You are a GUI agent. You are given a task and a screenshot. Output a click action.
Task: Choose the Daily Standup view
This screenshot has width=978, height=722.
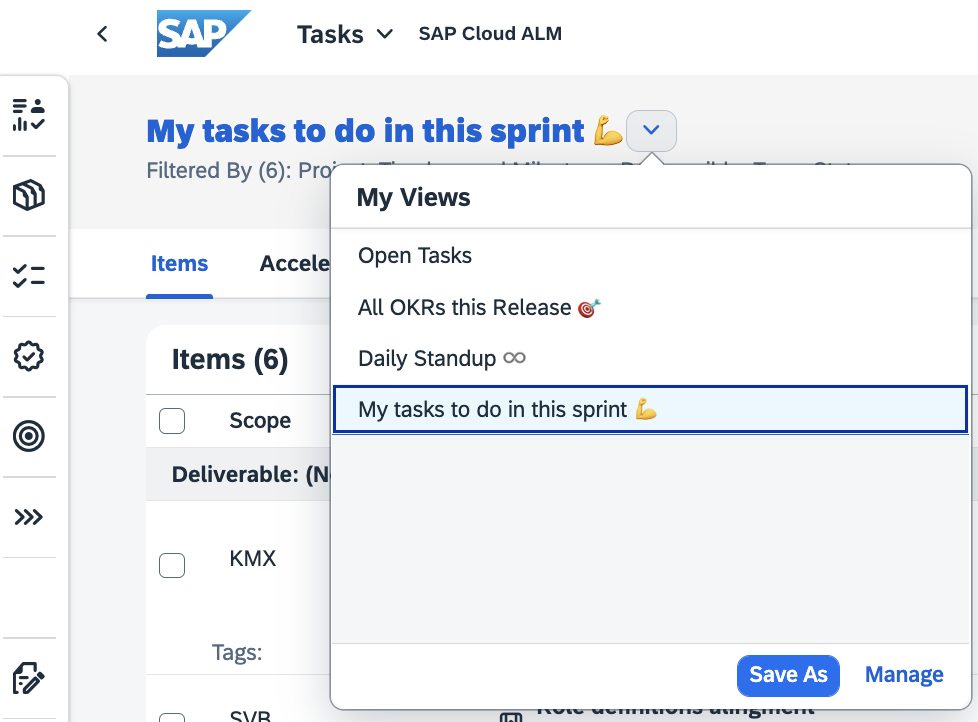tap(441, 358)
